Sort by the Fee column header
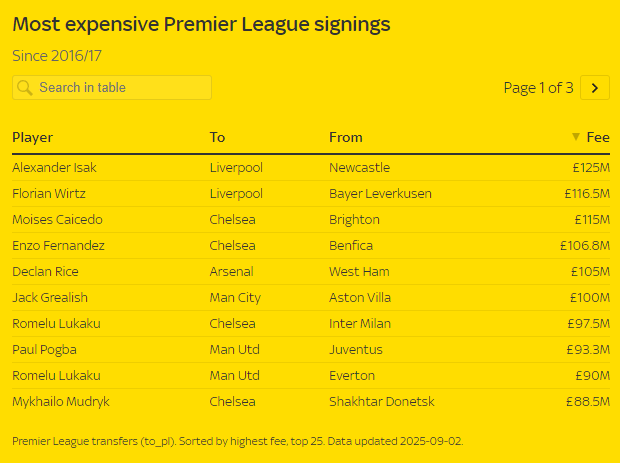 coord(598,137)
